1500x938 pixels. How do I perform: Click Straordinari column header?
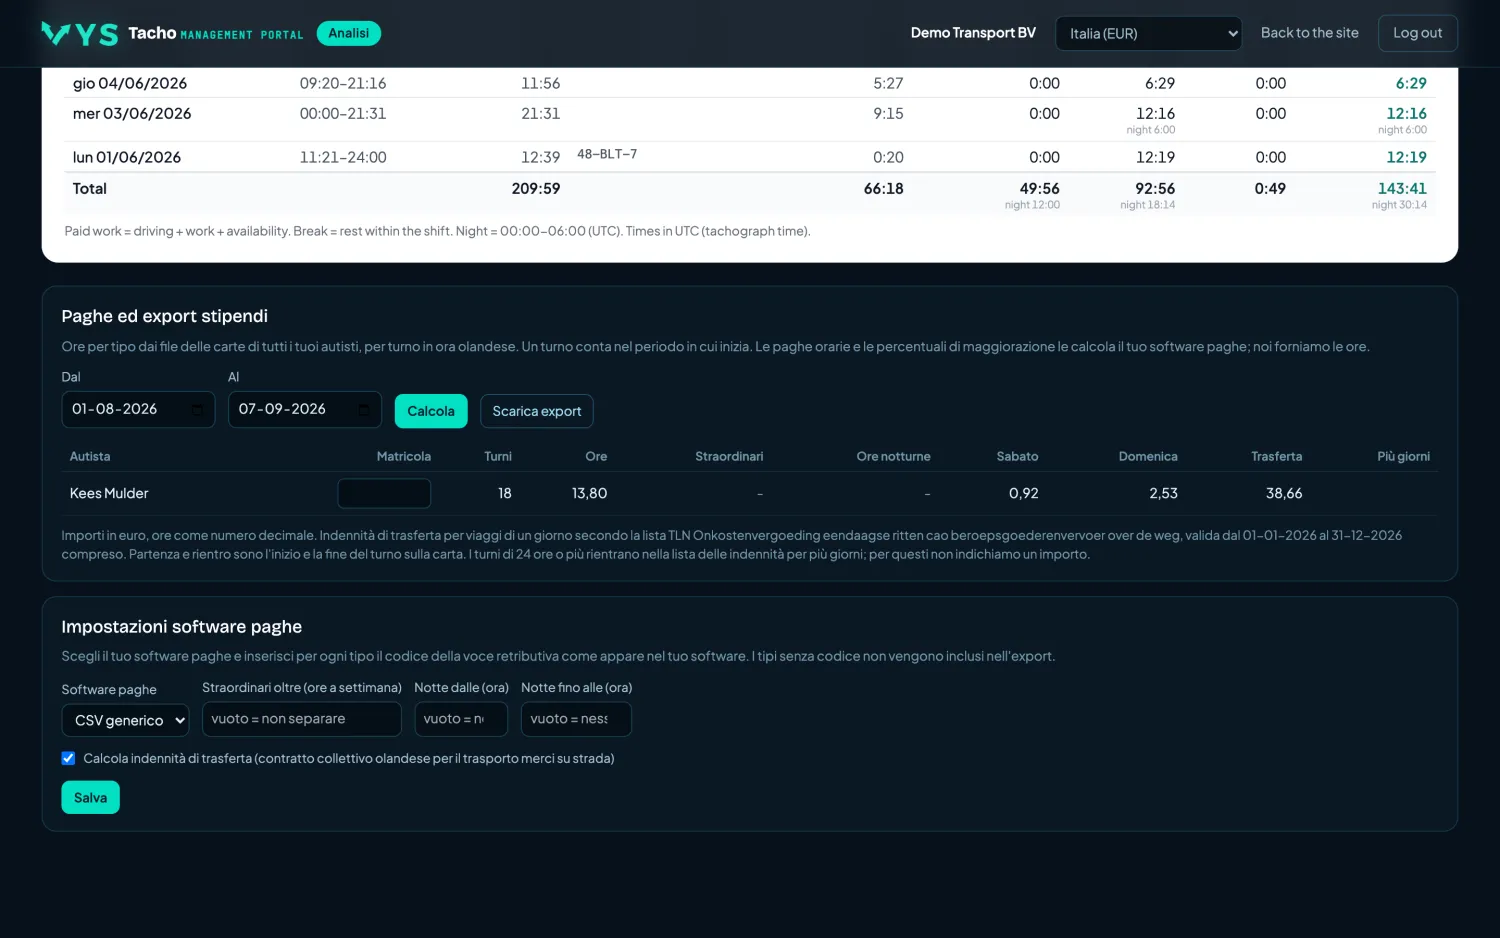[x=729, y=456]
